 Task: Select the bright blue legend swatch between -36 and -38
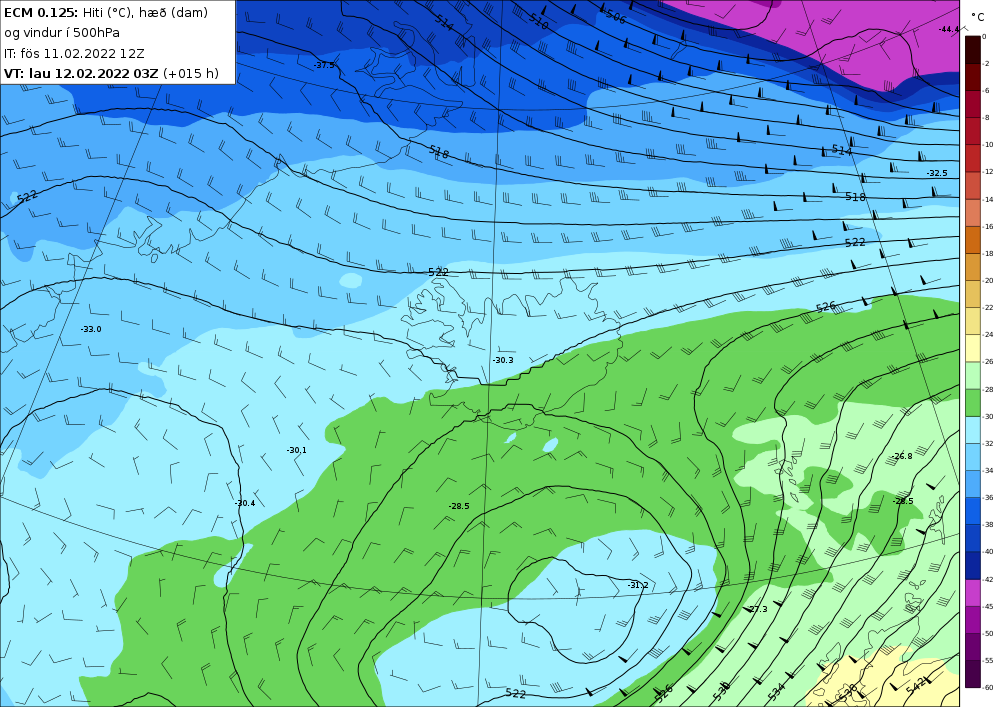pyautogui.click(x=973, y=511)
